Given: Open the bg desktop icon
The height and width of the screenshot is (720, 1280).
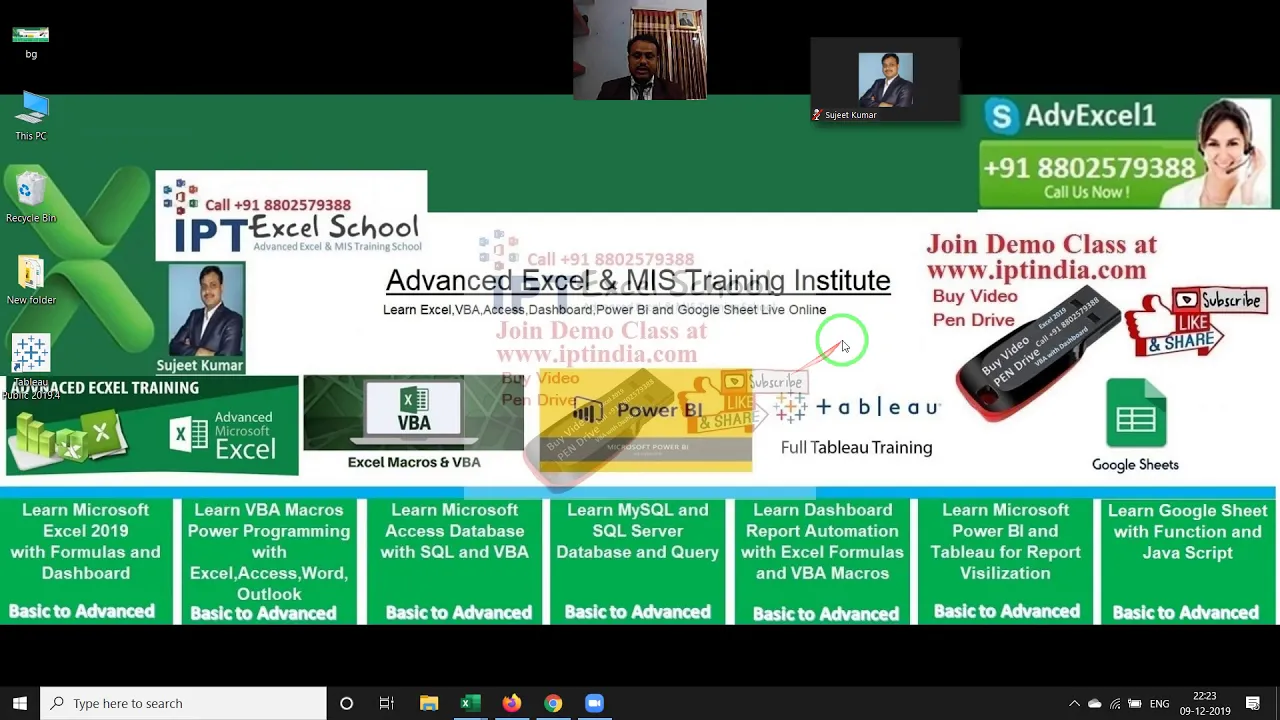Looking at the screenshot, I should [x=31, y=41].
